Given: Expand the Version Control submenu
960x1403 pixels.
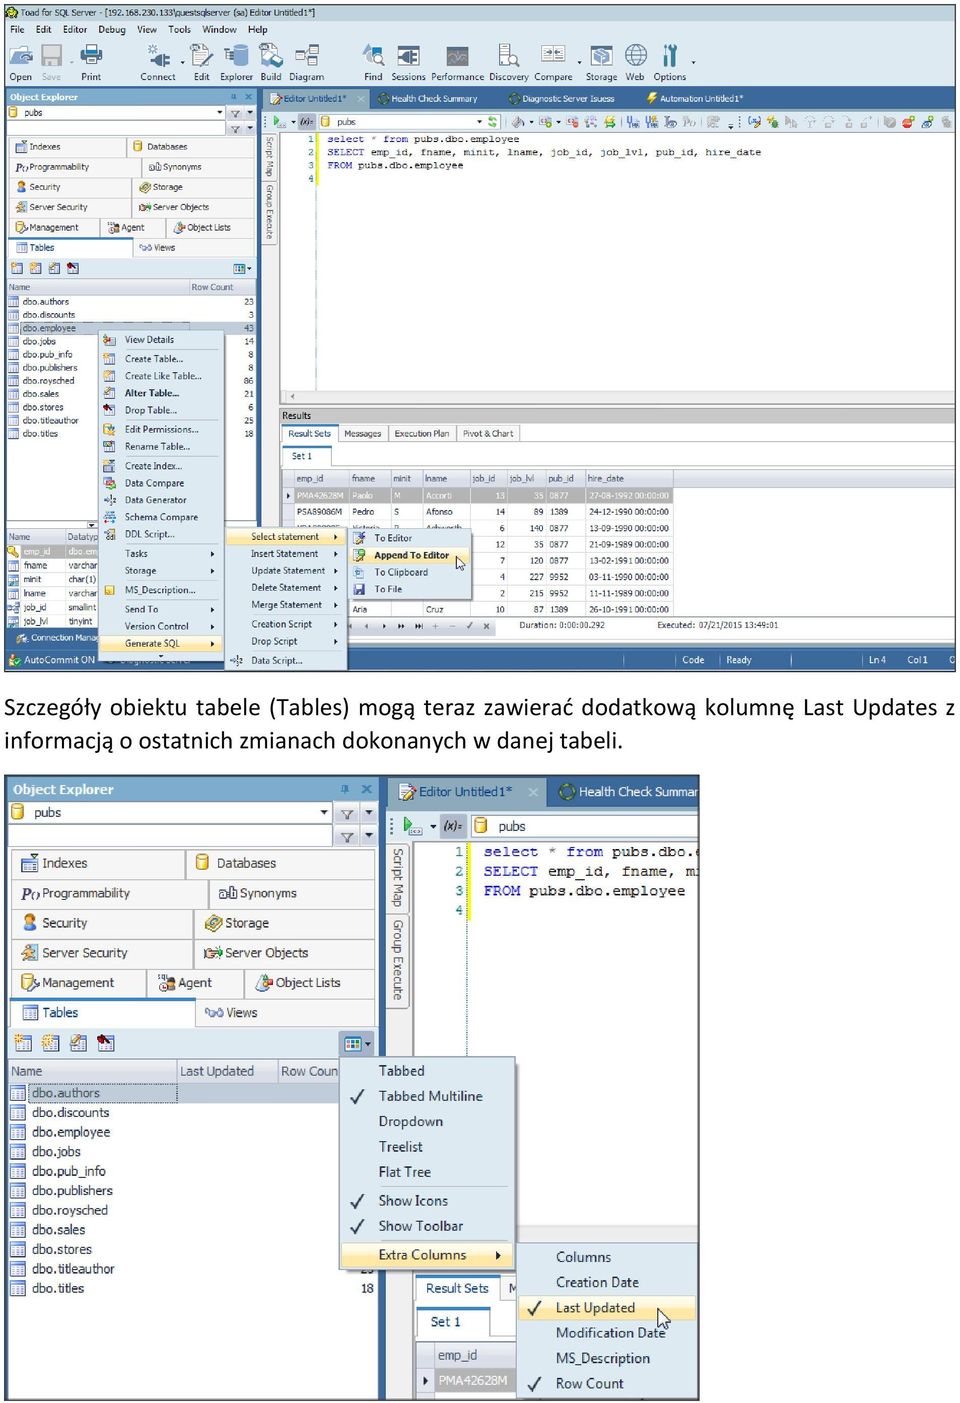Looking at the screenshot, I should pos(161,627).
